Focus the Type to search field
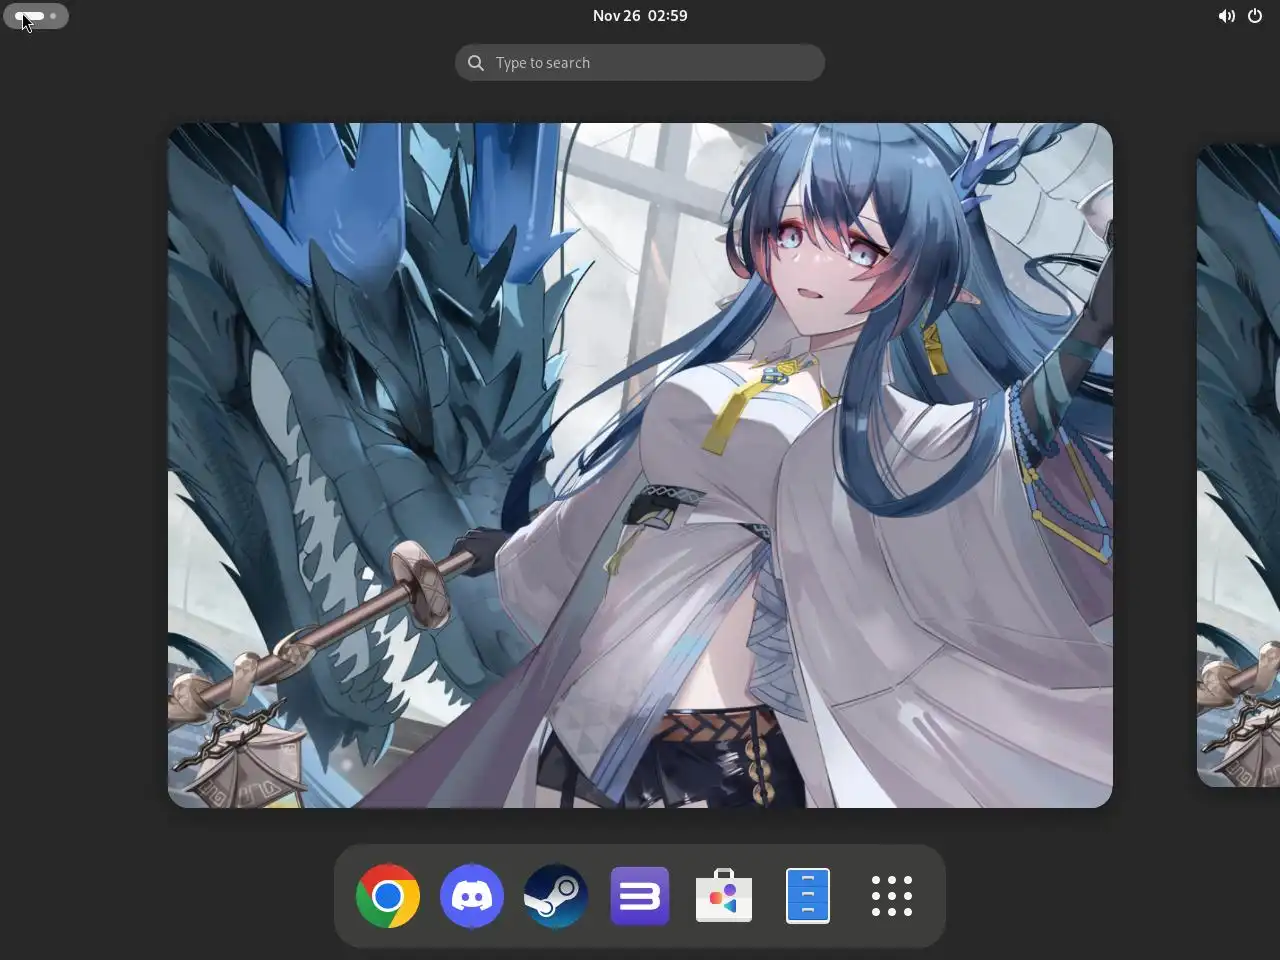The height and width of the screenshot is (960, 1280). click(640, 63)
